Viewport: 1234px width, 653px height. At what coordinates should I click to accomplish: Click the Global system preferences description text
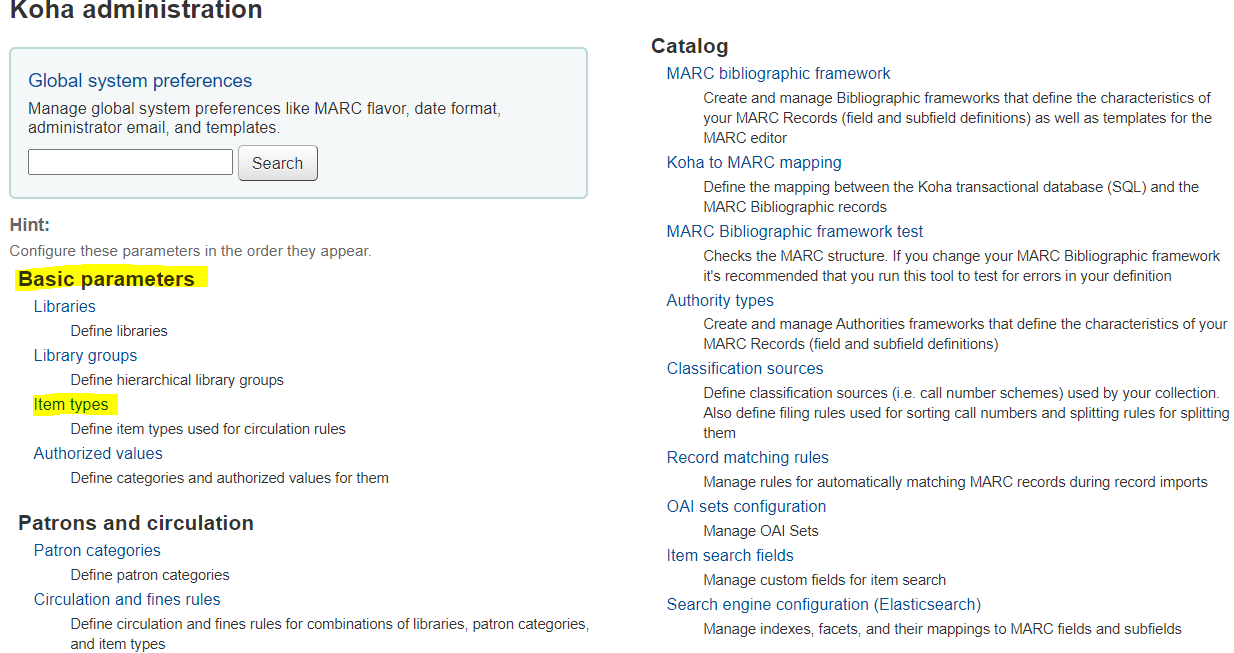click(264, 118)
